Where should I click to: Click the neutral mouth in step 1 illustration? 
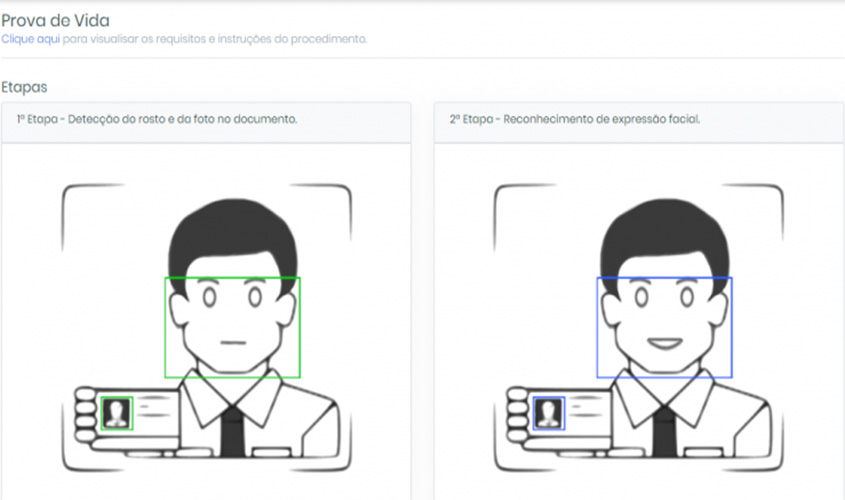[232, 343]
